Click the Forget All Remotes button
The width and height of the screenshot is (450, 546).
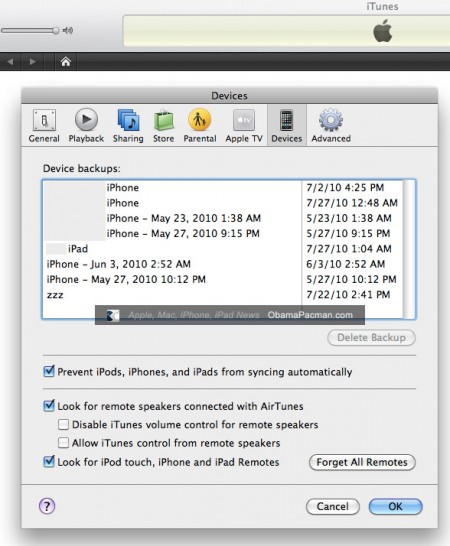click(x=362, y=462)
